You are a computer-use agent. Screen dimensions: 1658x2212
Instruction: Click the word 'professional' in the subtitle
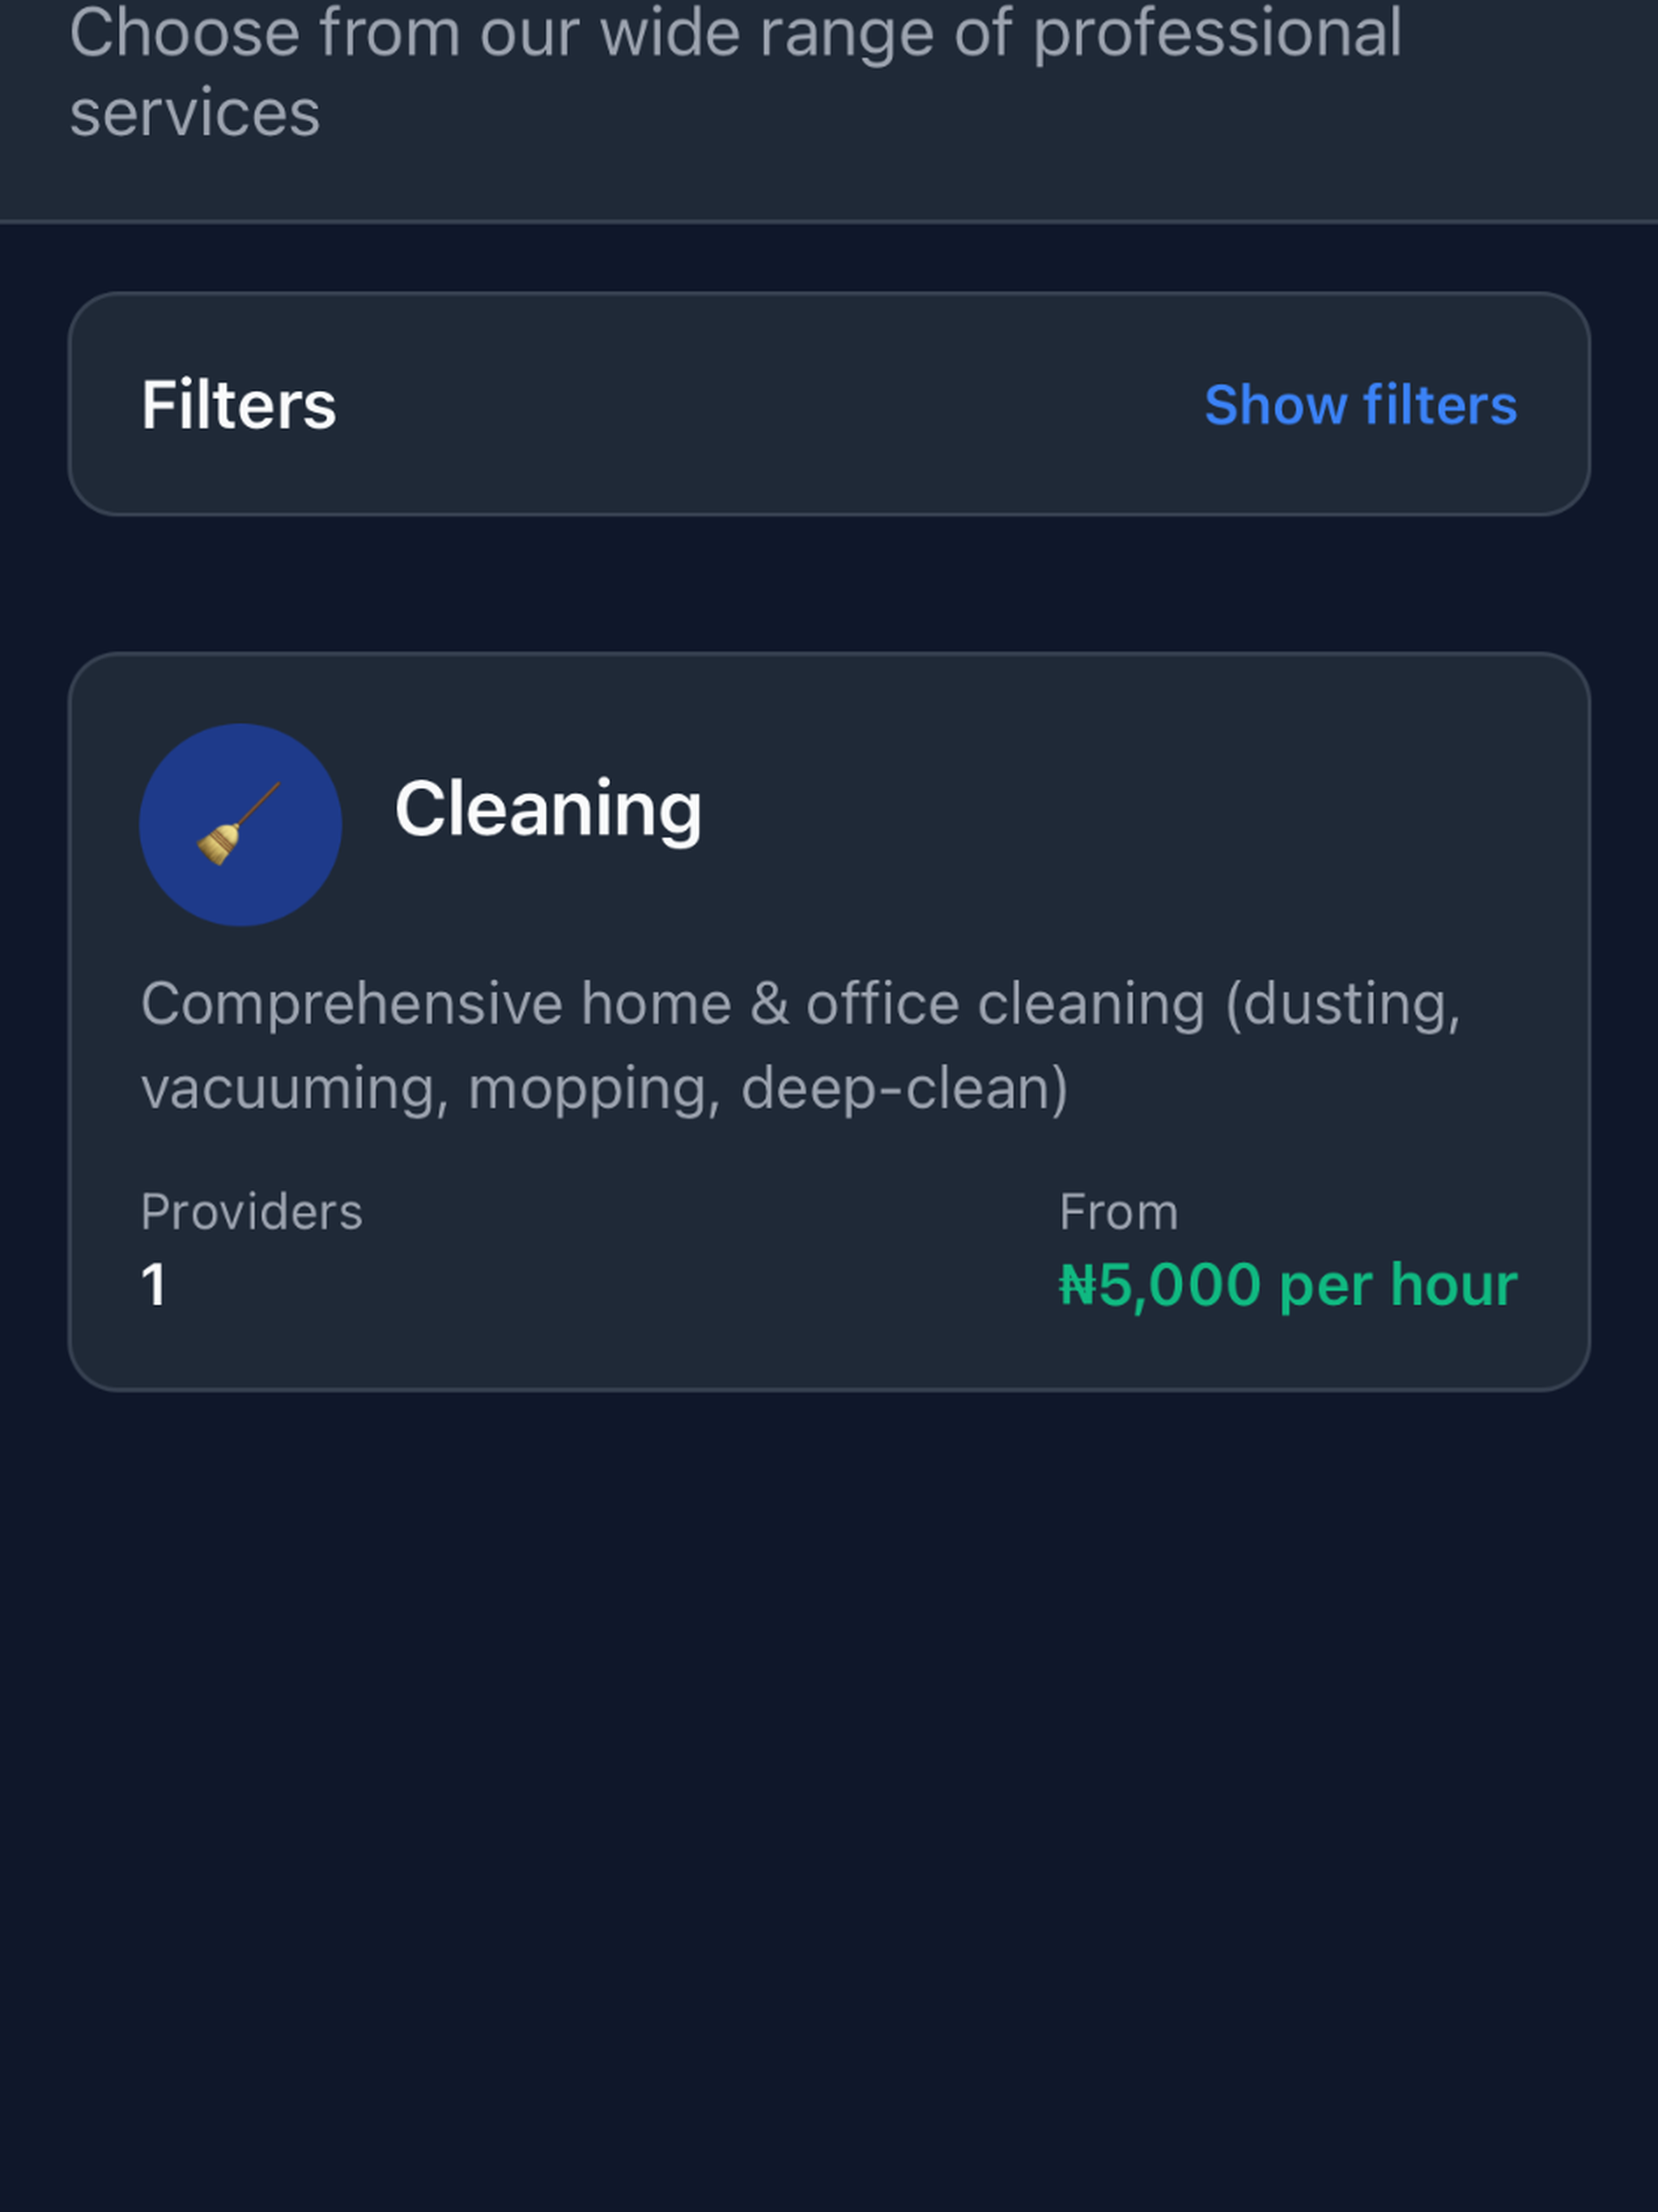pyautogui.click(x=1217, y=34)
